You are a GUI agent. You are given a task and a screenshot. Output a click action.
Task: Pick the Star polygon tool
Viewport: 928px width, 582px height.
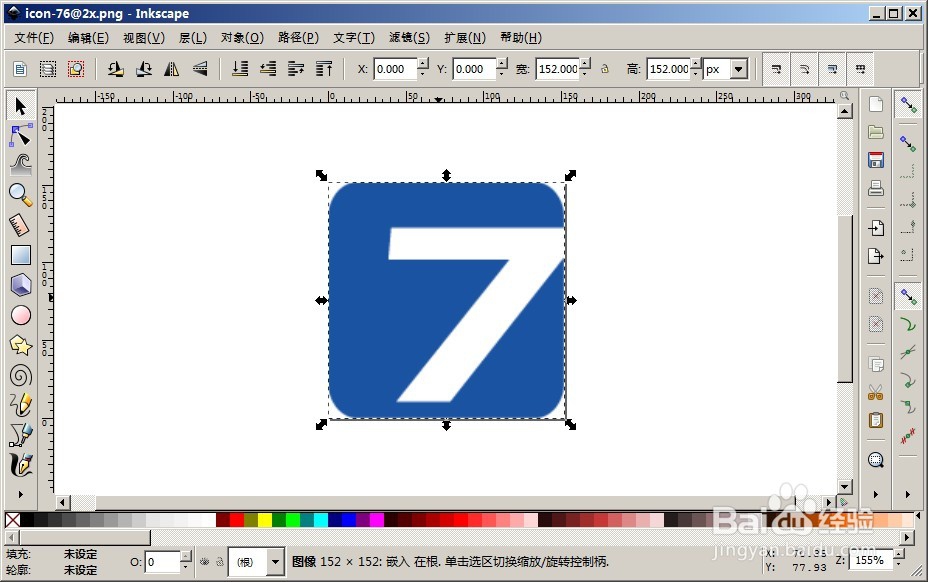pos(21,345)
